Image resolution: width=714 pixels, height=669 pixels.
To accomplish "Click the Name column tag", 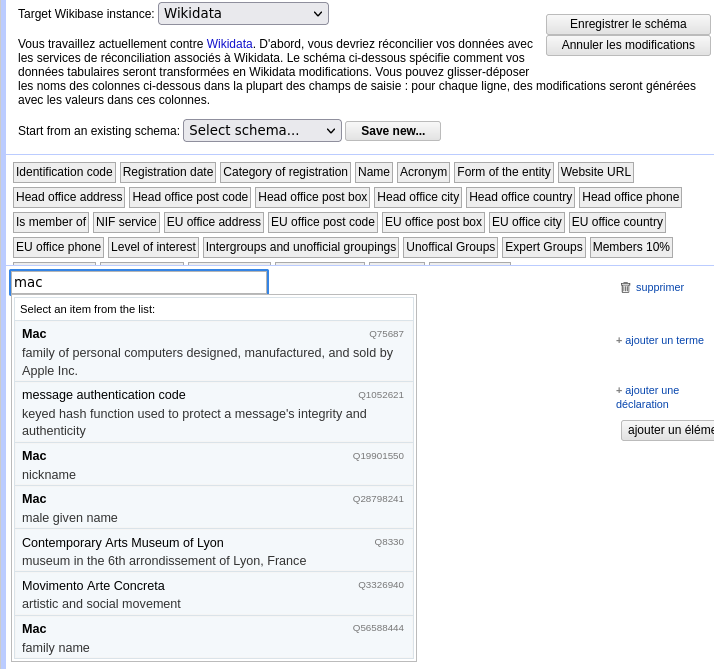I will [x=373, y=172].
